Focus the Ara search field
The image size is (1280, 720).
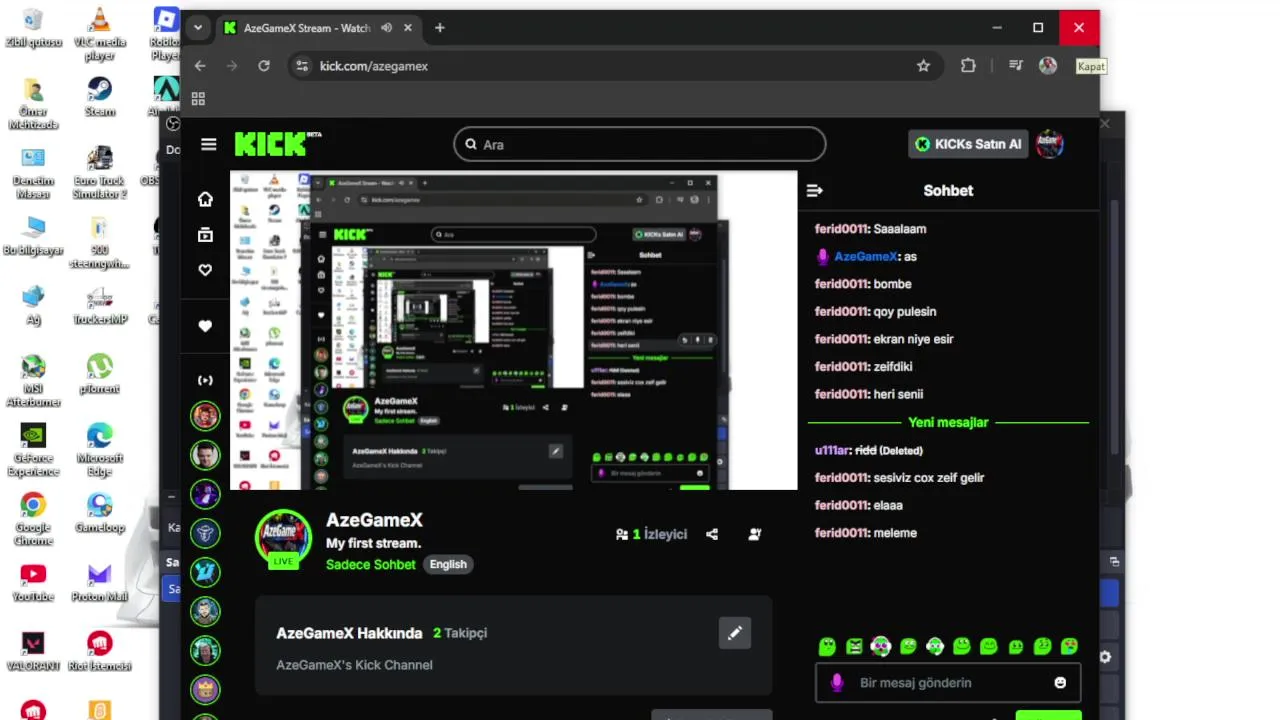(640, 144)
